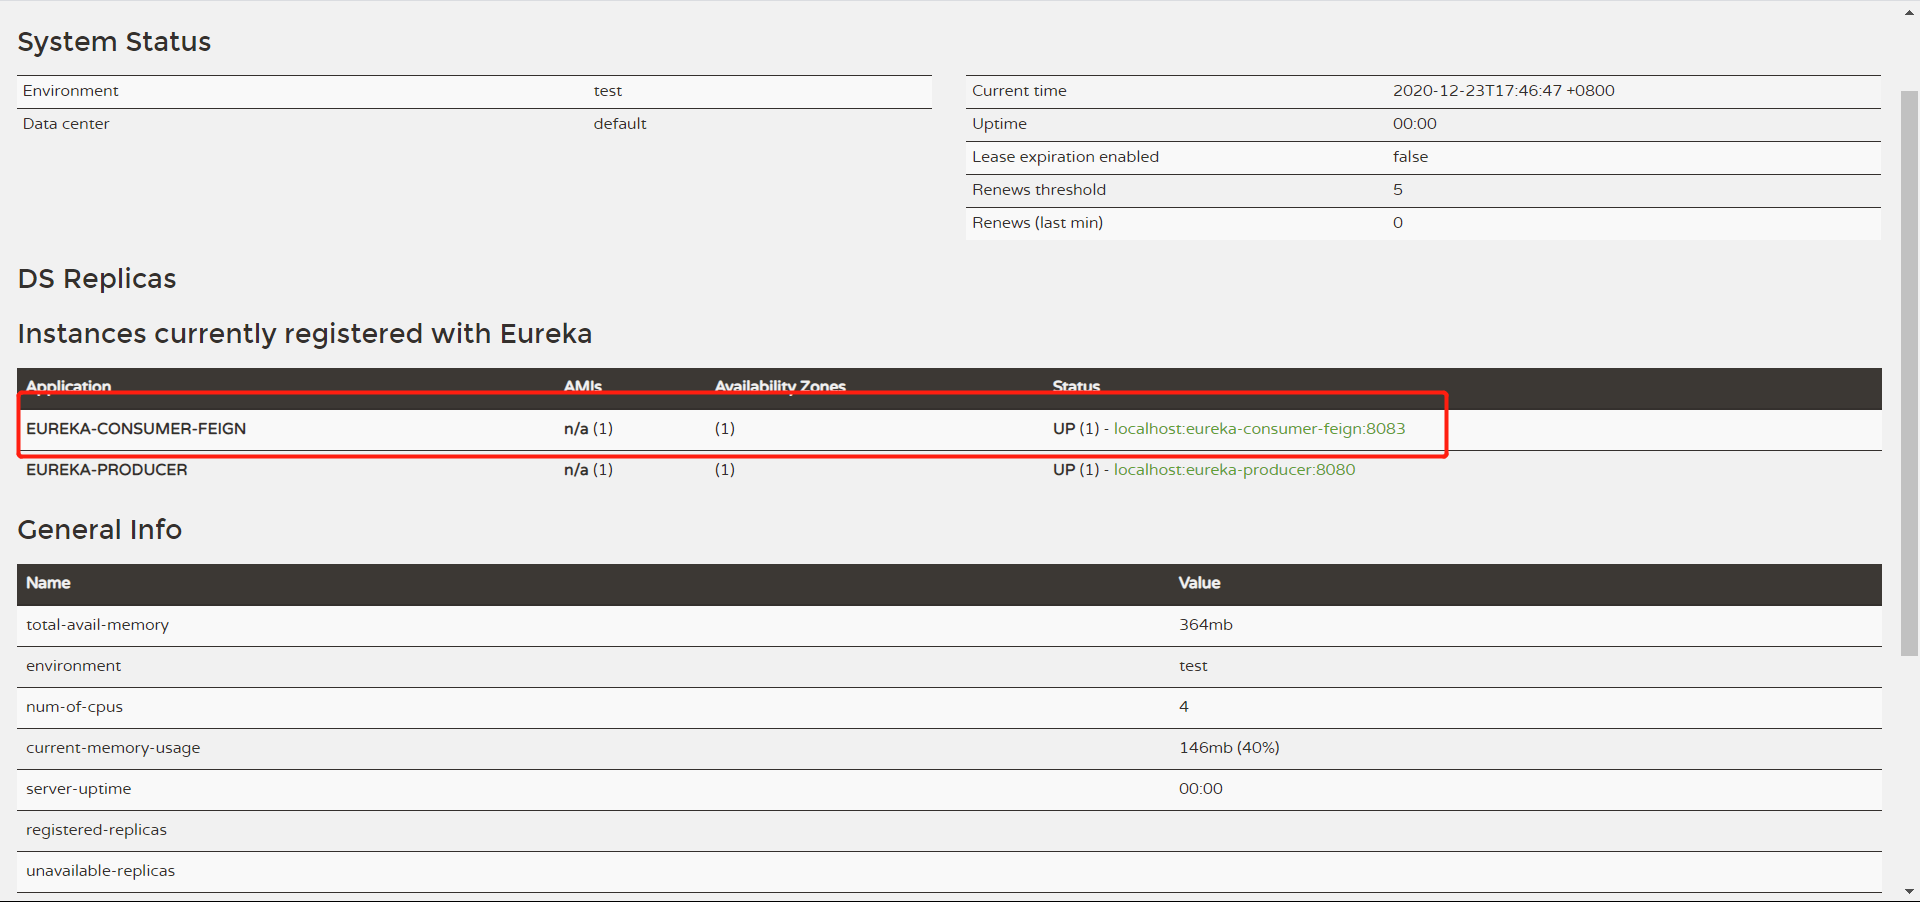Click the Uptime value 00:00
Image resolution: width=1920 pixels, height=902 pixels.
coord(1415,123)
